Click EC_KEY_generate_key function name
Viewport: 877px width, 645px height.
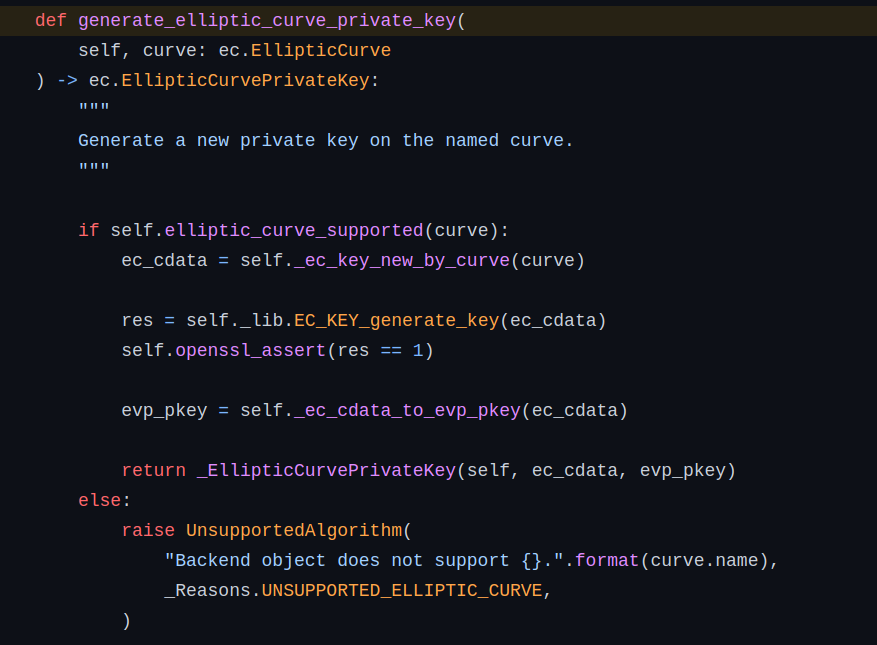(397, 321)
